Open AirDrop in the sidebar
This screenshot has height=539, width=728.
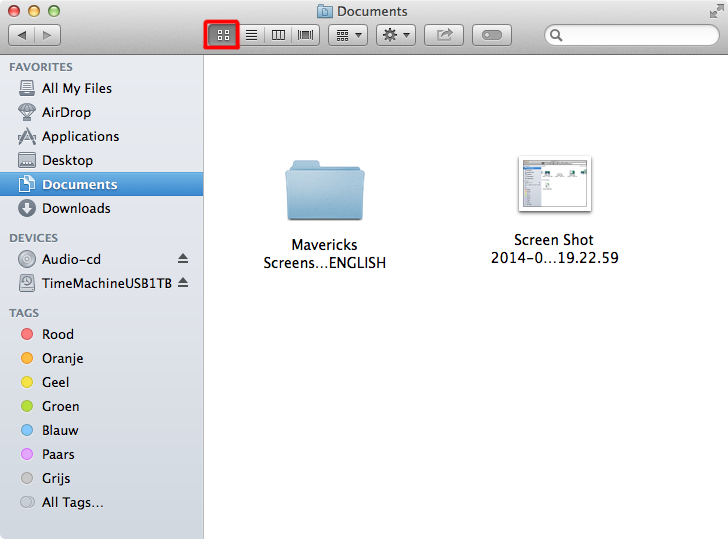(x=101, y=112)
